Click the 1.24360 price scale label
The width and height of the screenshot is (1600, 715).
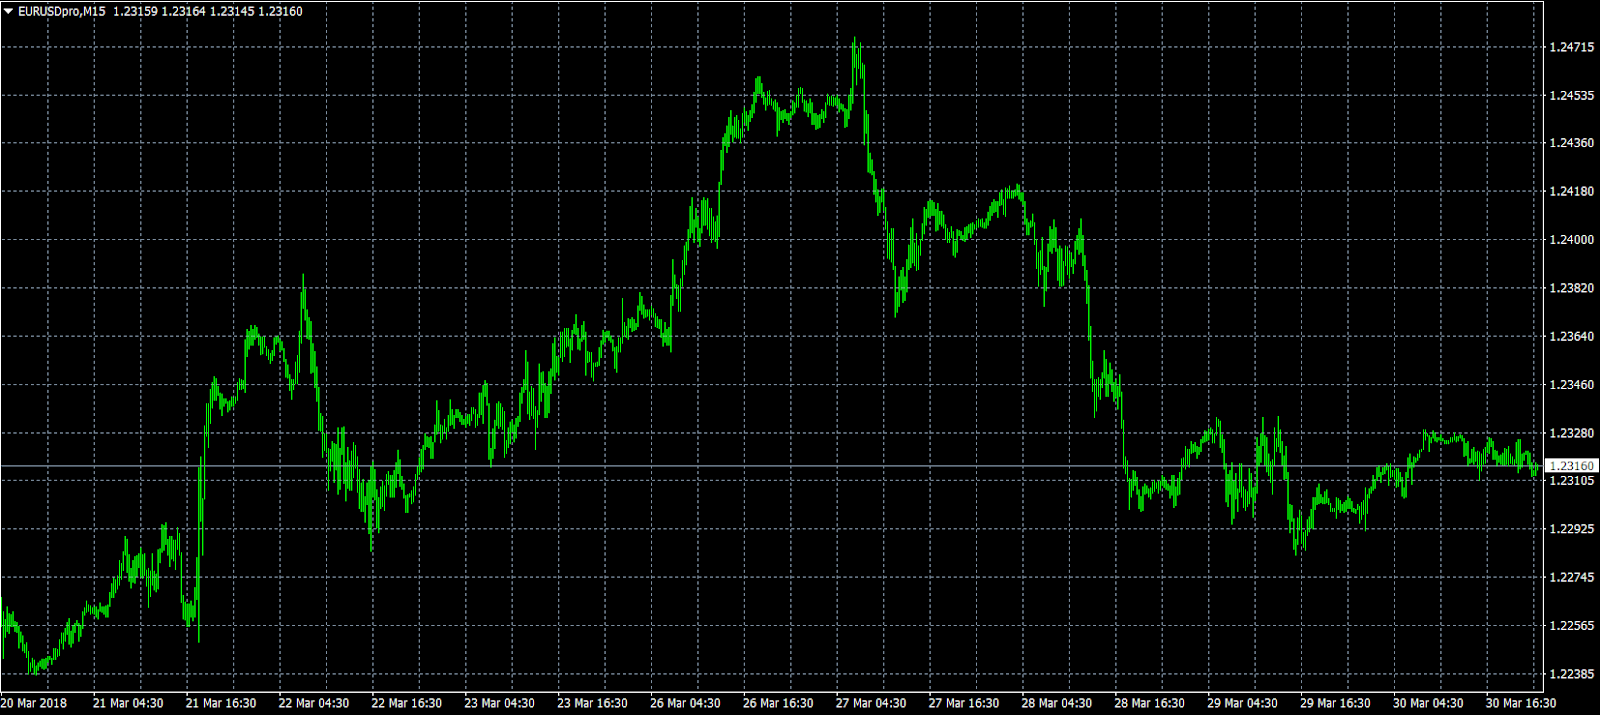[x=1571, y=143]
